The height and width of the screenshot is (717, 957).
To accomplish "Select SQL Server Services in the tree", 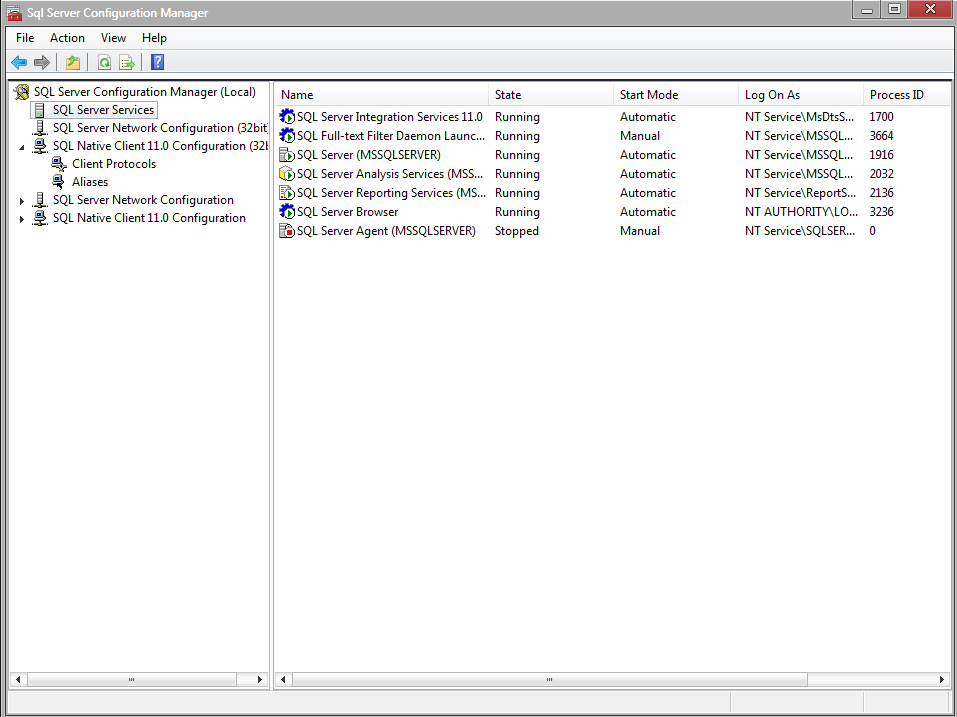I will tap(103, 110).
